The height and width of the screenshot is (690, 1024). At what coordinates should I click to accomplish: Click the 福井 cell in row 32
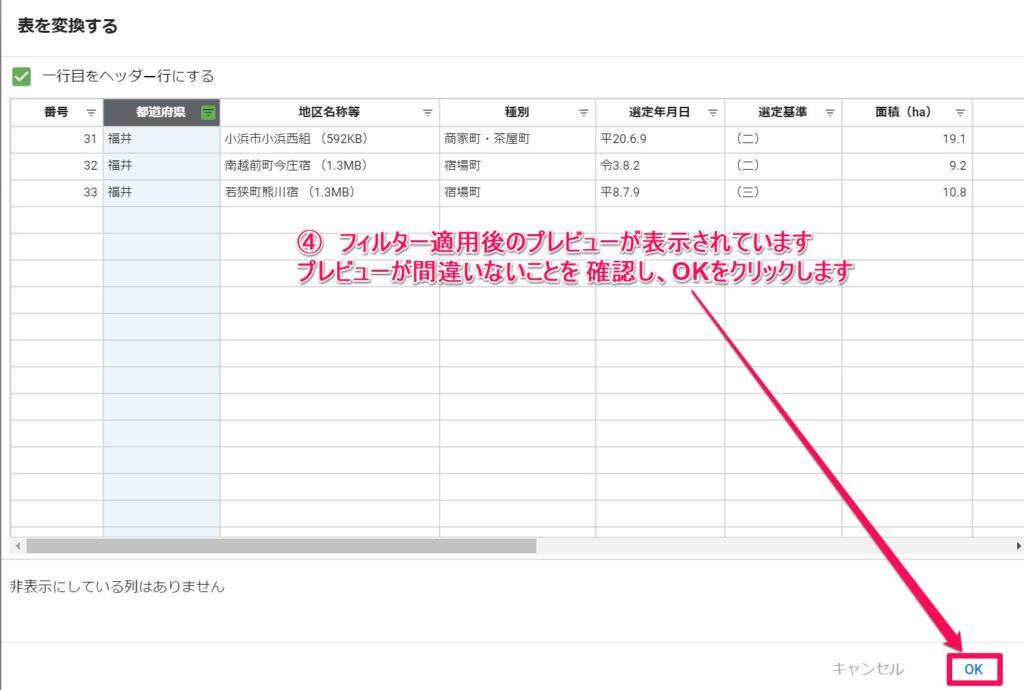(x=161, y=166)
